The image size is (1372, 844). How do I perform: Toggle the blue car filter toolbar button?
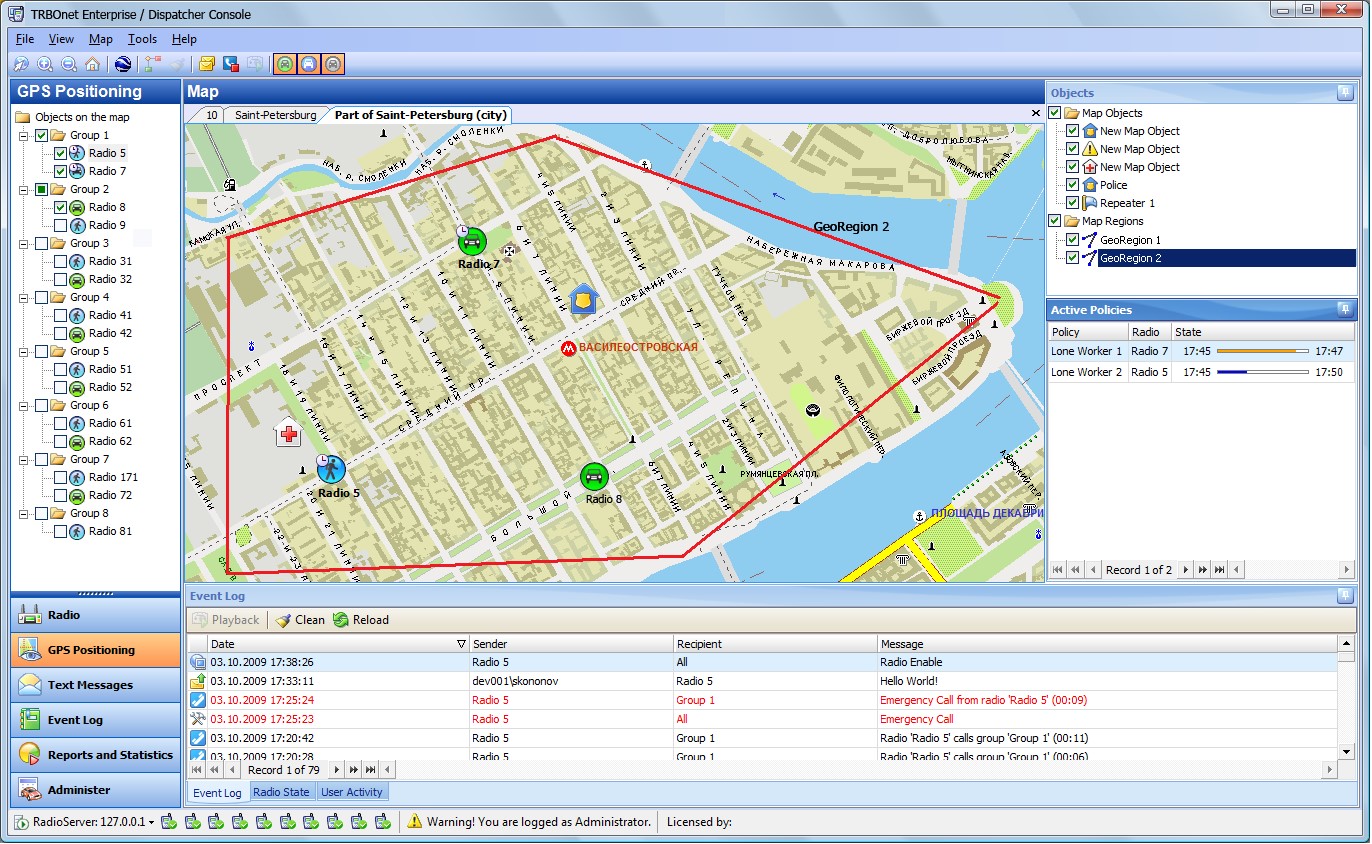tap(309, 64)
